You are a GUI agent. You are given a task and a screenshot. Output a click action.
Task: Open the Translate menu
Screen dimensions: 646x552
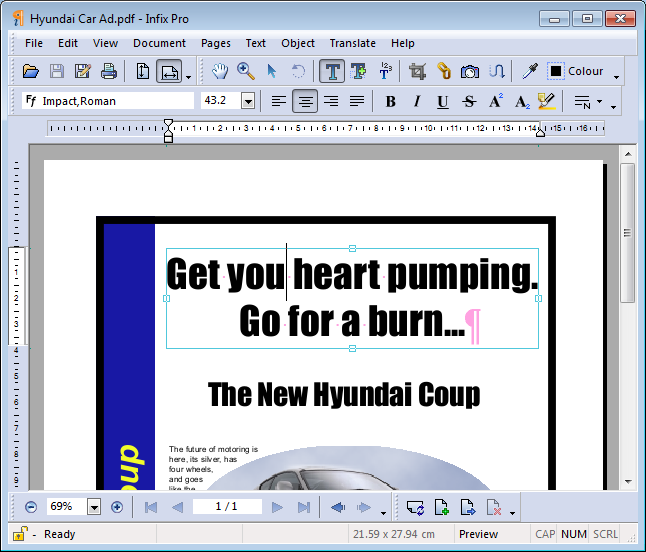pyautogui.click(x=352, y=43)
